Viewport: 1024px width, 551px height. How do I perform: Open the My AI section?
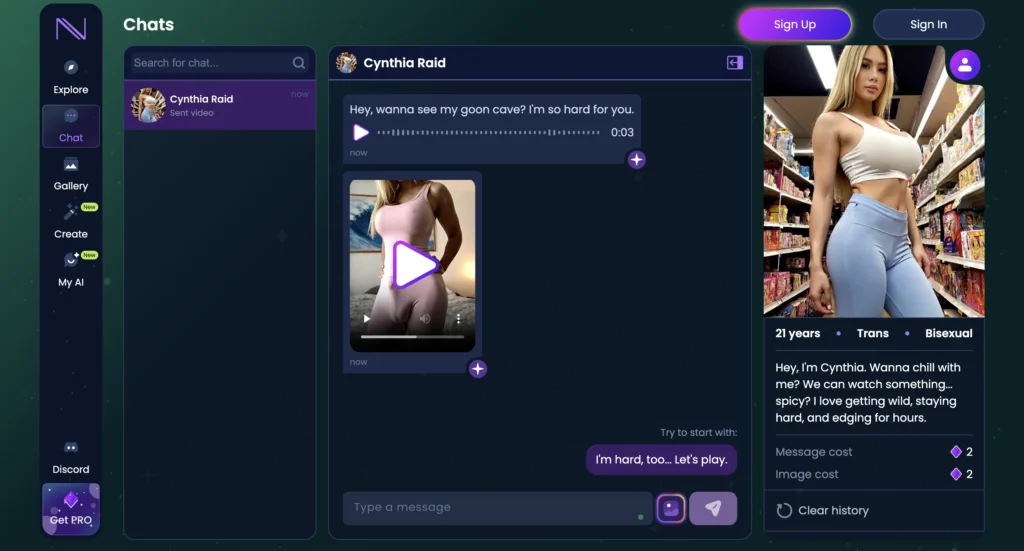coord(71,270)
